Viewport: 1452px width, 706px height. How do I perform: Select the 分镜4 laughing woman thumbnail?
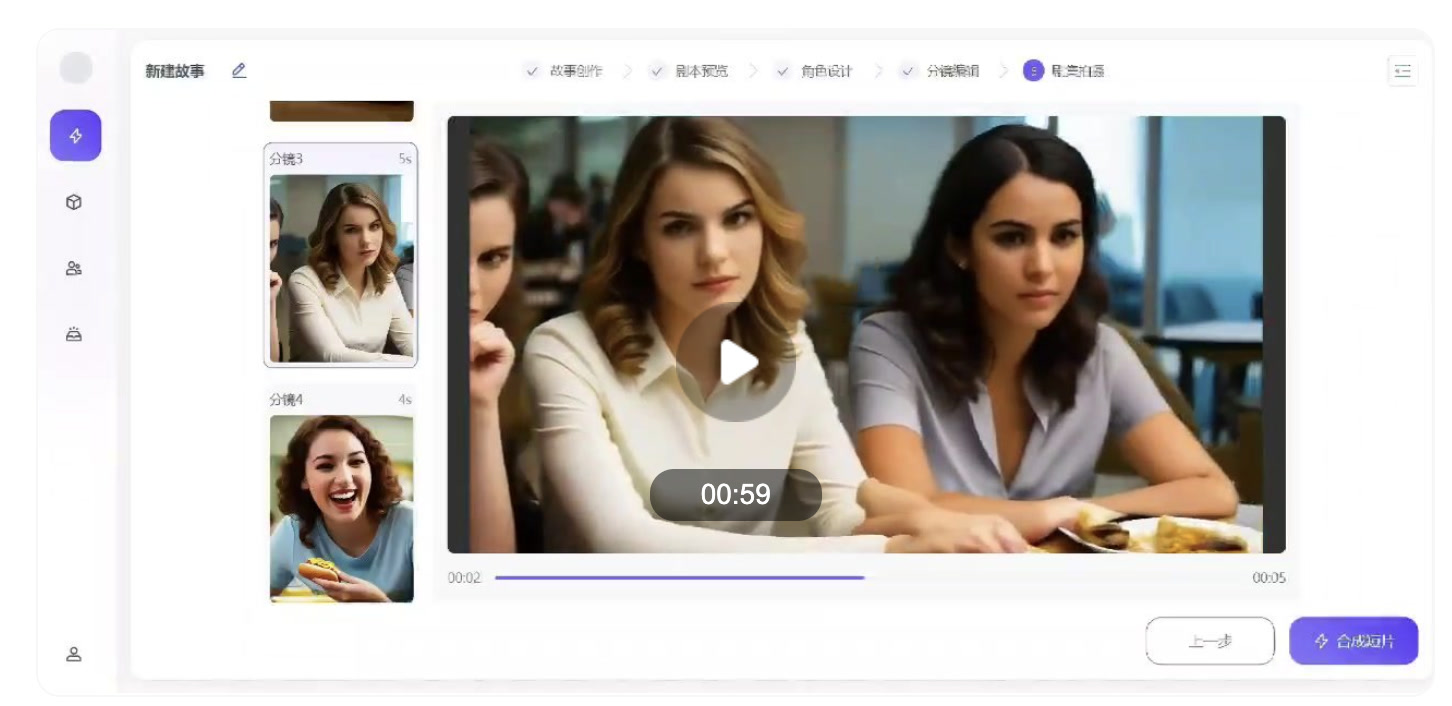341,496
